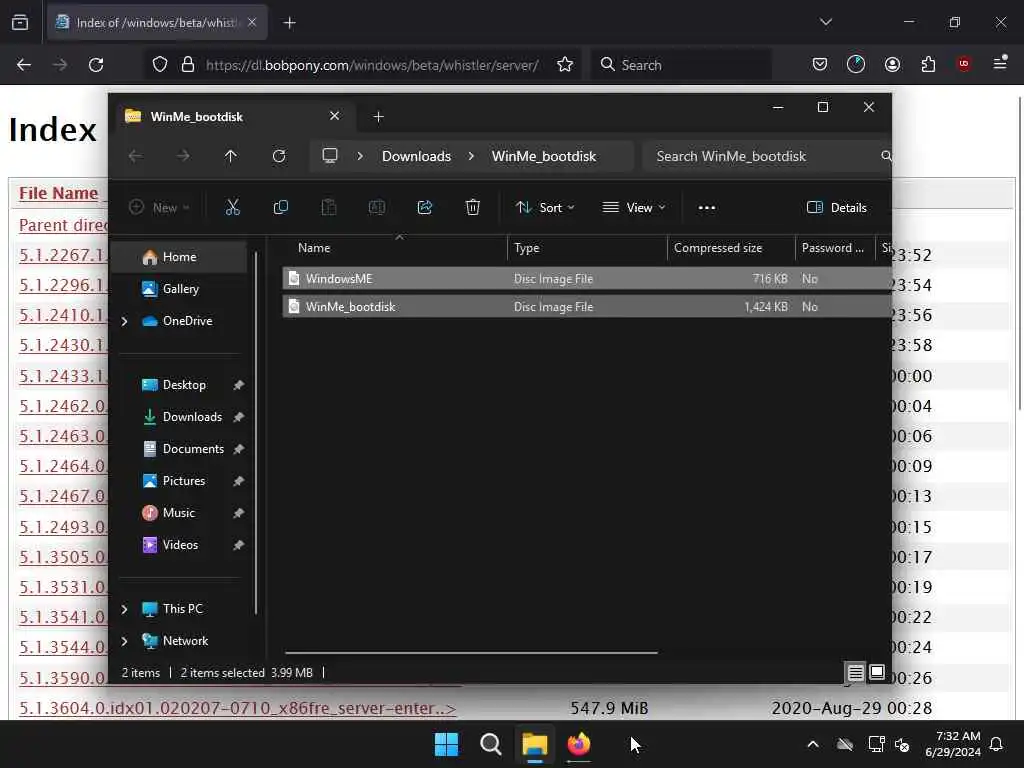Click the padlock site information icon

click(x=188, y=65)
